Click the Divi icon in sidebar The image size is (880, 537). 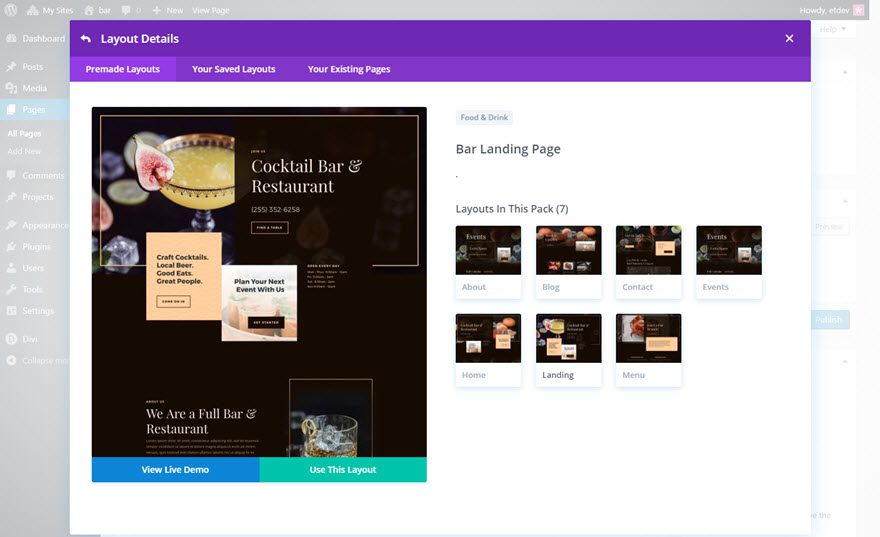[10, 339]
